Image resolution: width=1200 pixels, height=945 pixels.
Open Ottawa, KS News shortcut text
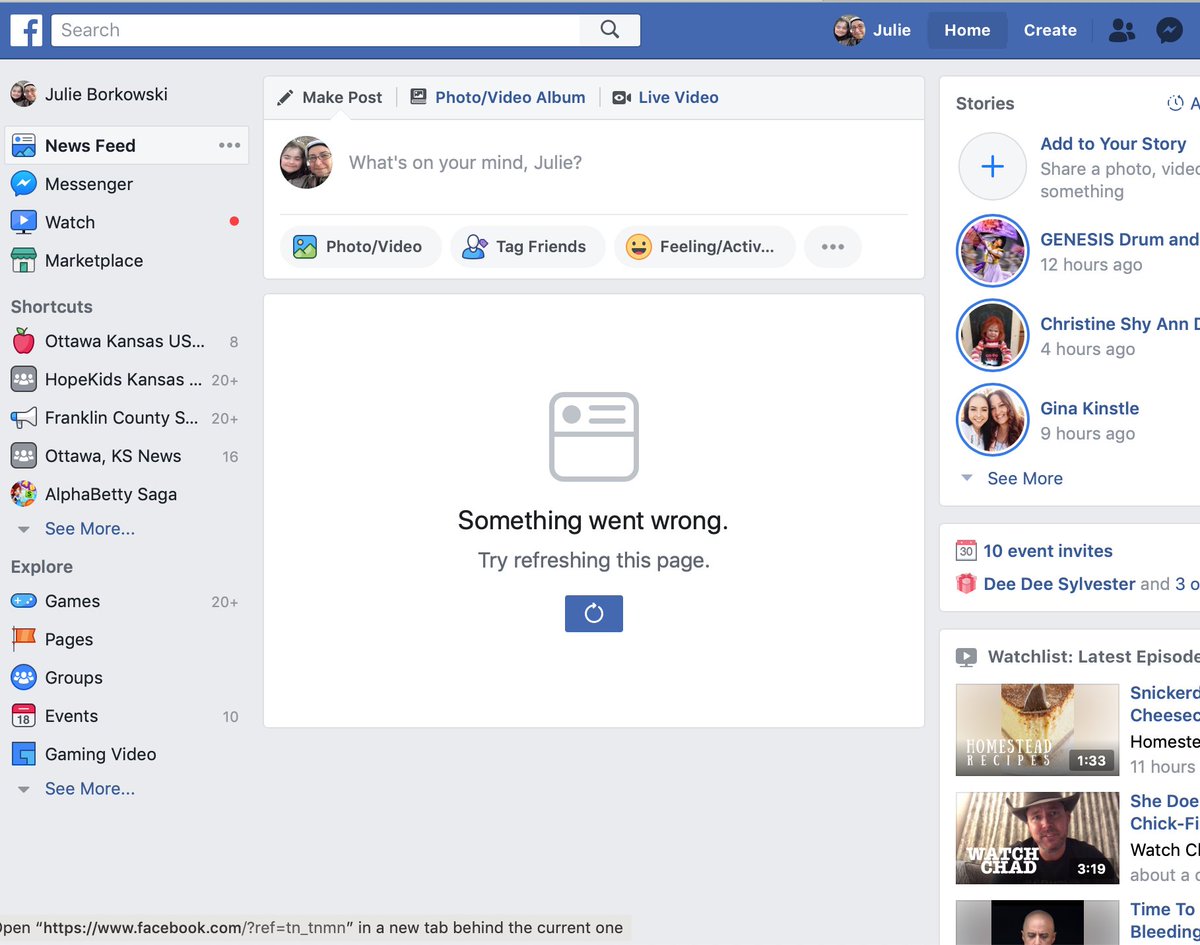coord(113,456)
